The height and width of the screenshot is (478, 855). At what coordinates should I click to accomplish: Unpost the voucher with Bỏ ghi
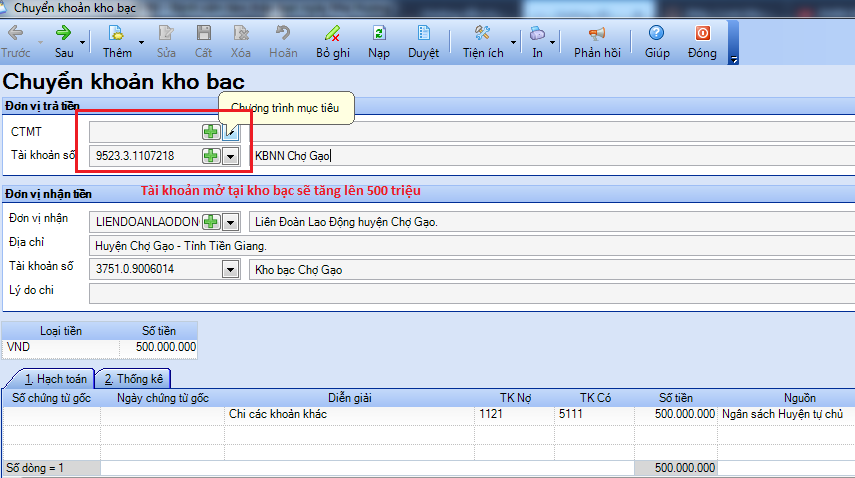[333, 41]
